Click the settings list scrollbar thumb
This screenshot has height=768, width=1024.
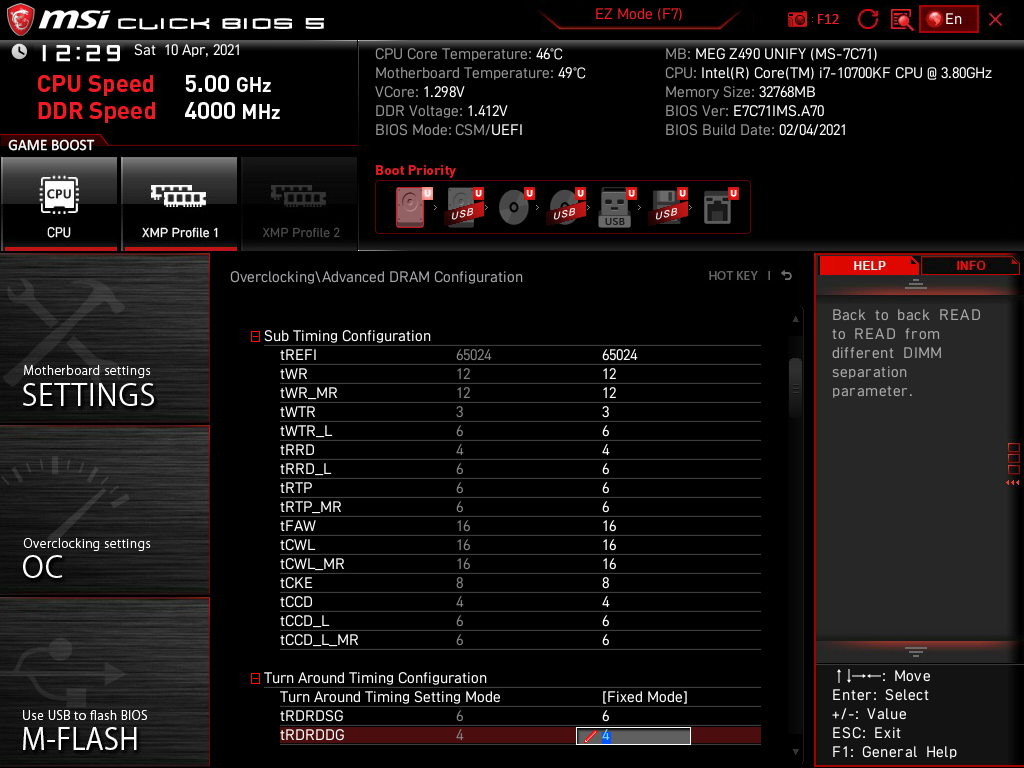[x=795, y=388]
